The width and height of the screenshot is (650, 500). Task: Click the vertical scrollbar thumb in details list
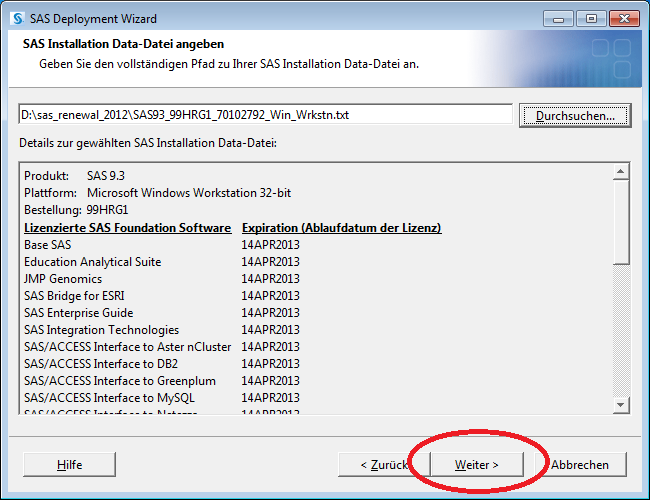point(621,222)
